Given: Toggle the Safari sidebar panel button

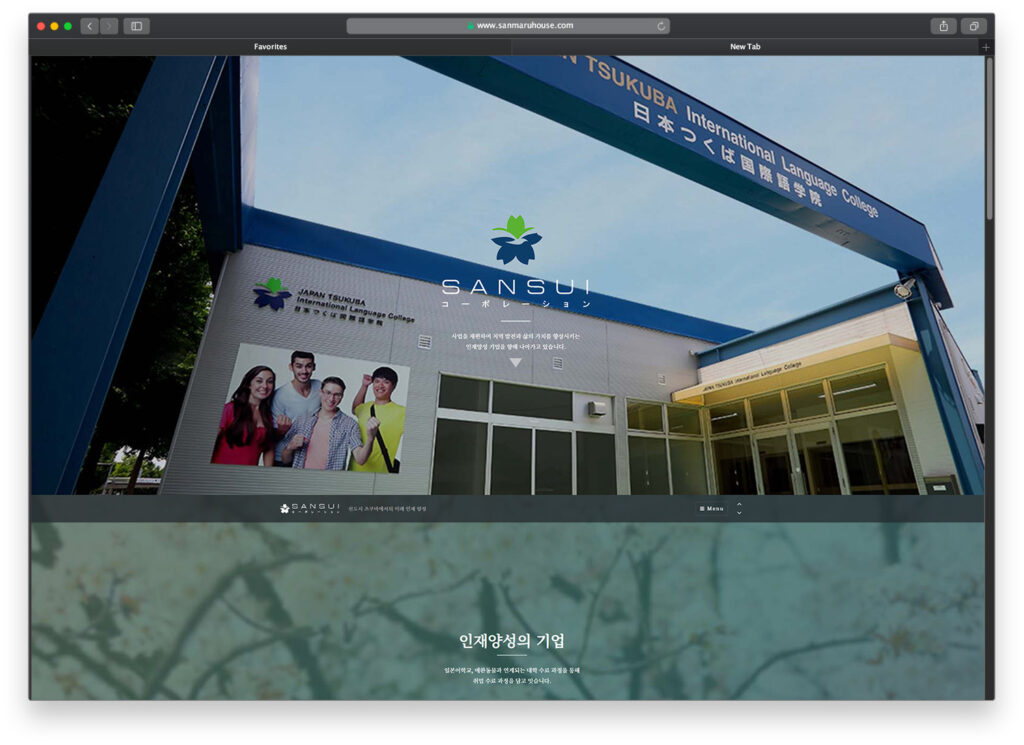Looking at the screenshot, I should click(x=136, y=26).
